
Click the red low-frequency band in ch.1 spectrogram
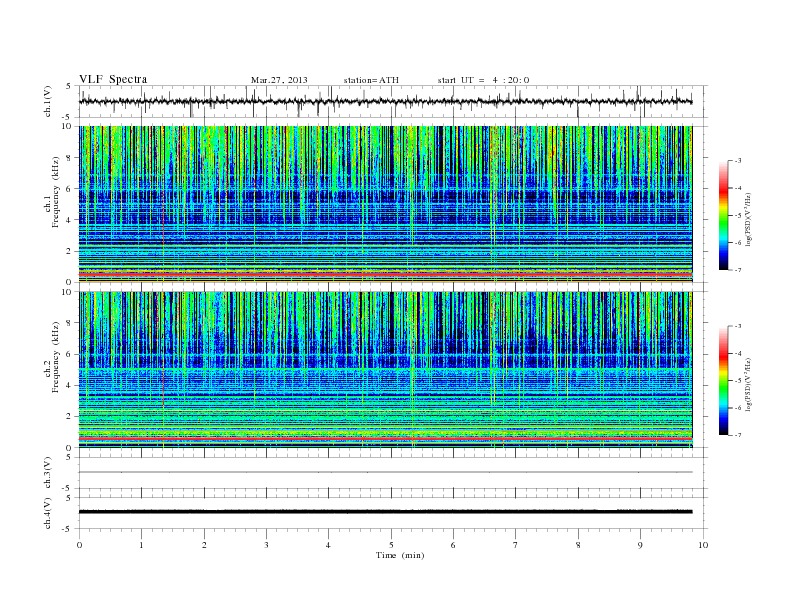tap(385, 274)
